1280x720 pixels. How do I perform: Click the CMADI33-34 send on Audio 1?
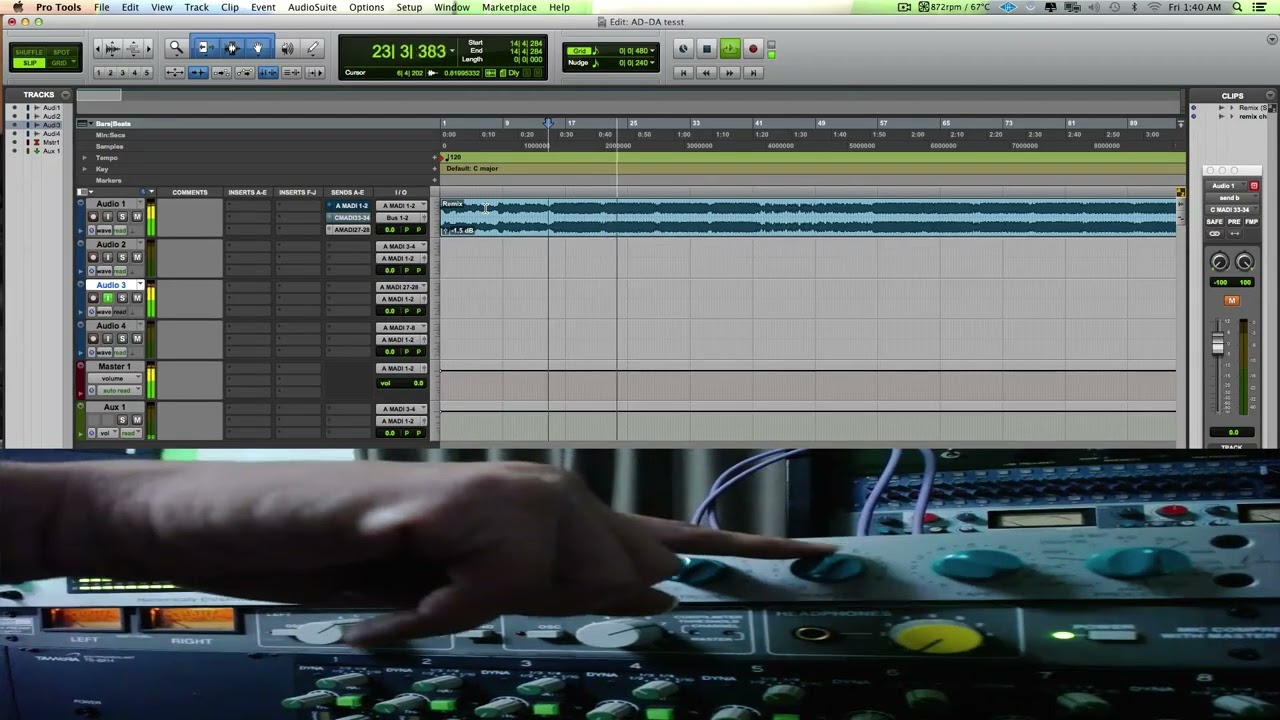tap(348, 217)
